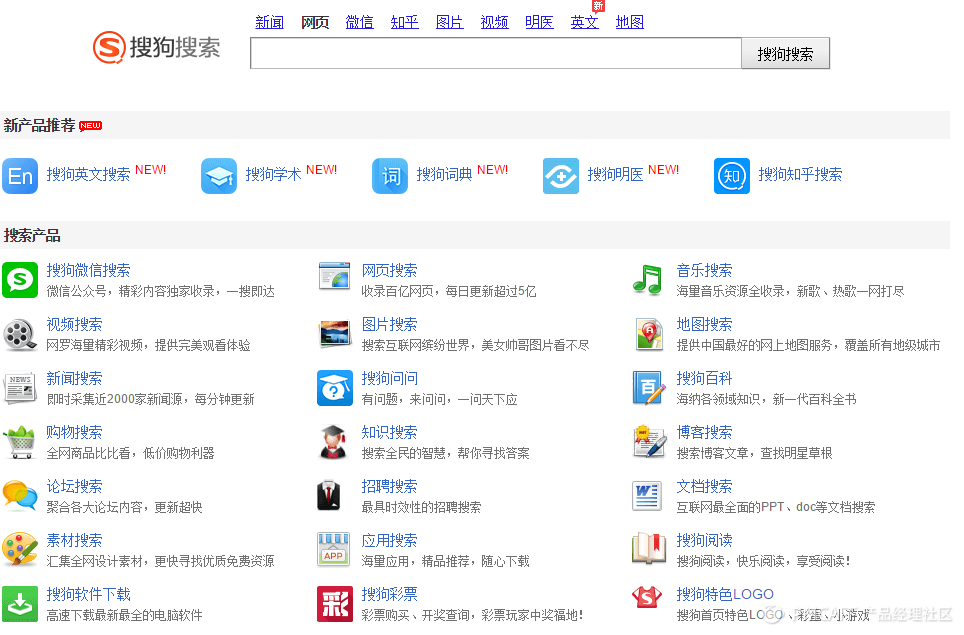Open the 搜狗问问 link
This screenshot has width=964, height=635.
tap(389, 379)
